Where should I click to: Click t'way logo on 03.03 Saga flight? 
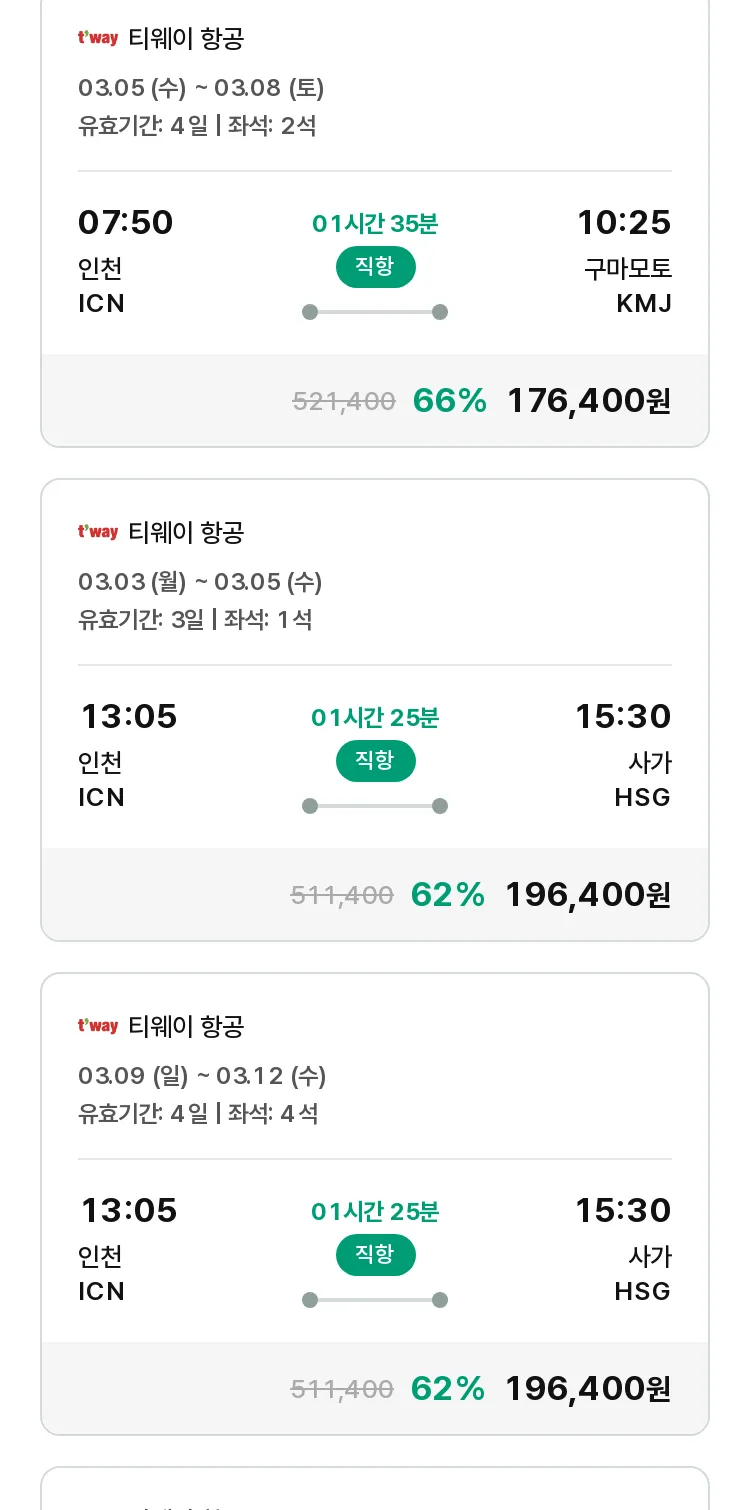coord(98,532)
